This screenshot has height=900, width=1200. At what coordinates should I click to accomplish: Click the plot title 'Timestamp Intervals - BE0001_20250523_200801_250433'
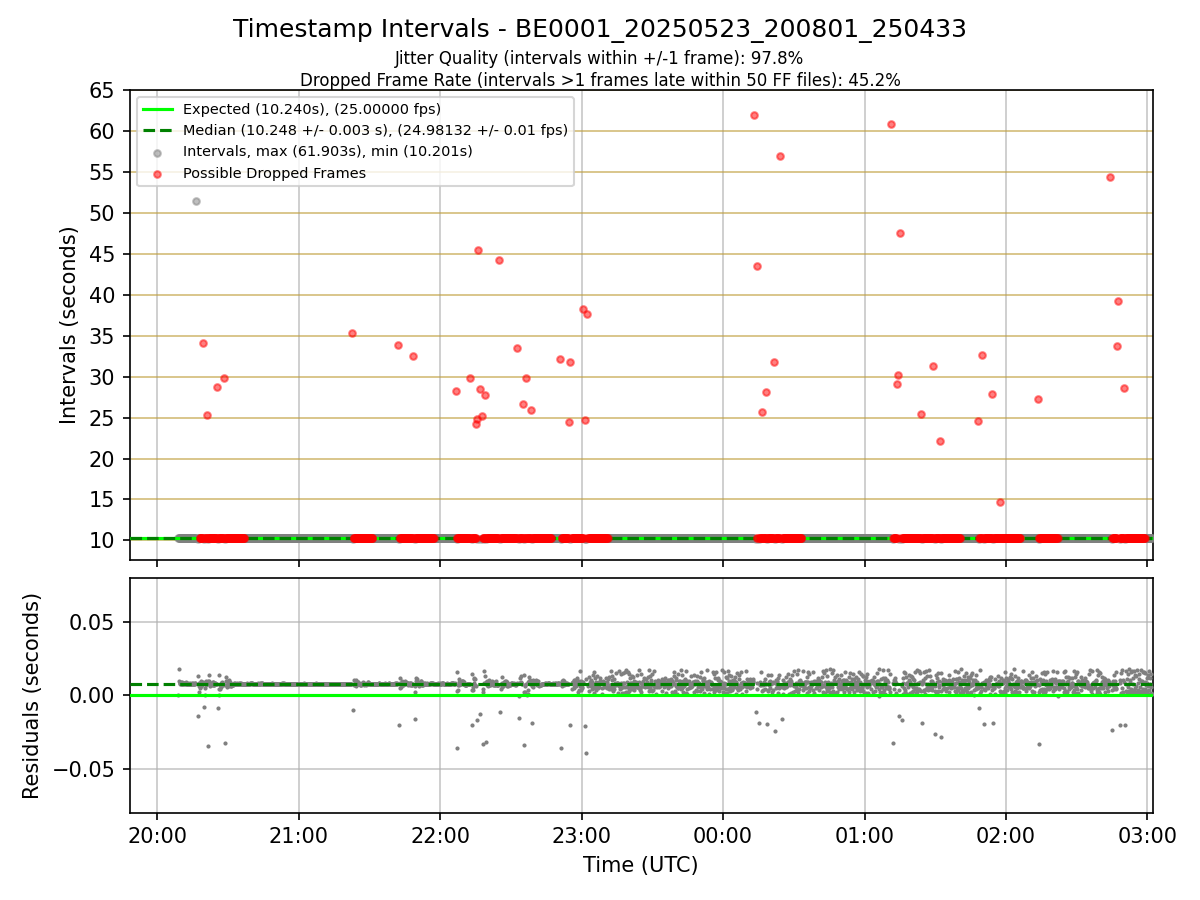599,29
